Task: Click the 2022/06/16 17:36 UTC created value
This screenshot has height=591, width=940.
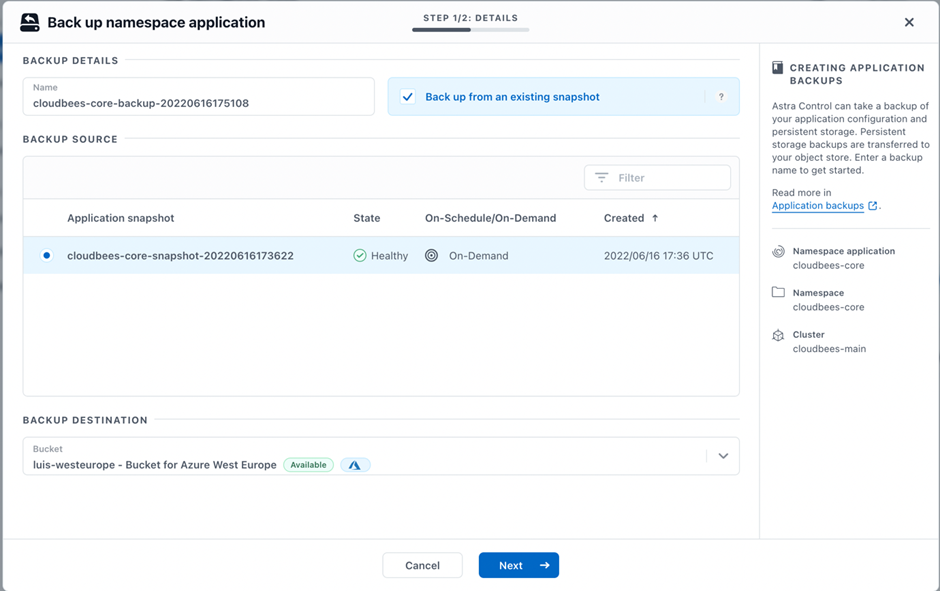Action: [x=658, y=256]
